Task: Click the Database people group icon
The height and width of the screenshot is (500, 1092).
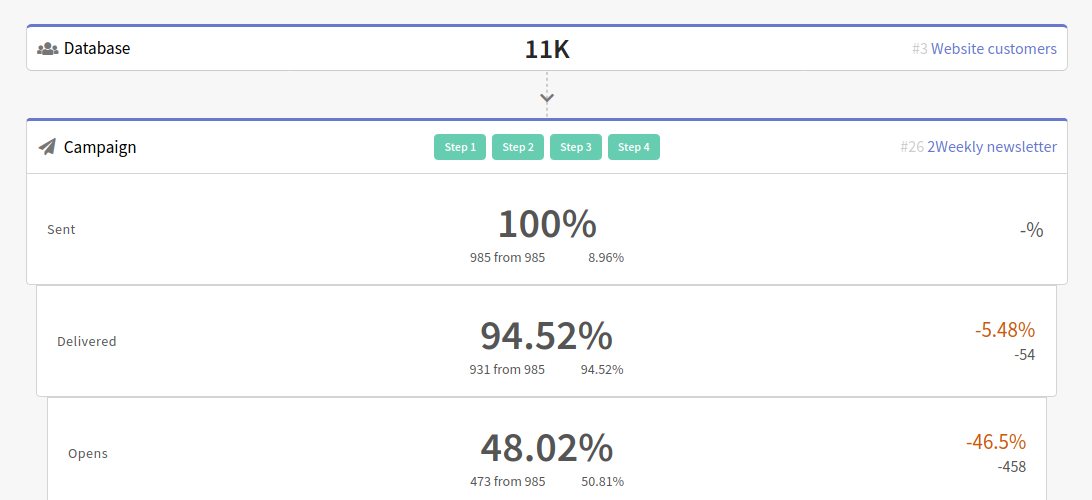Action: [47, 49]
